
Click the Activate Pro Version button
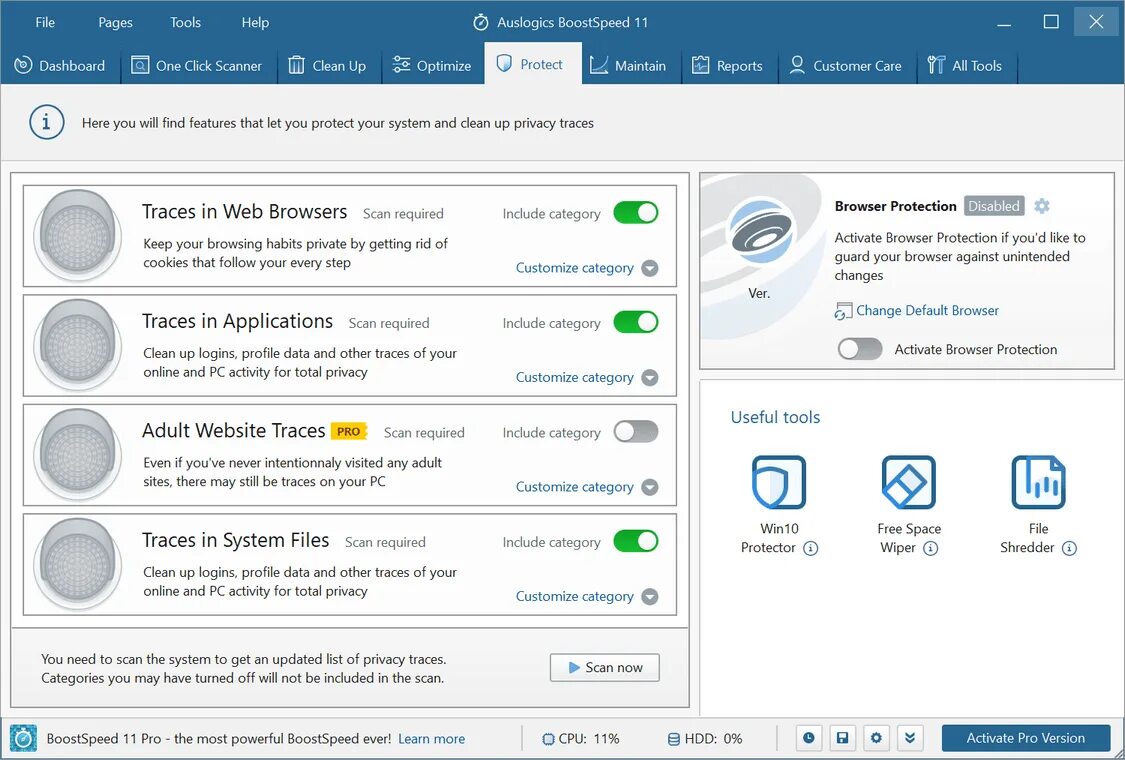pos(1025,738)
